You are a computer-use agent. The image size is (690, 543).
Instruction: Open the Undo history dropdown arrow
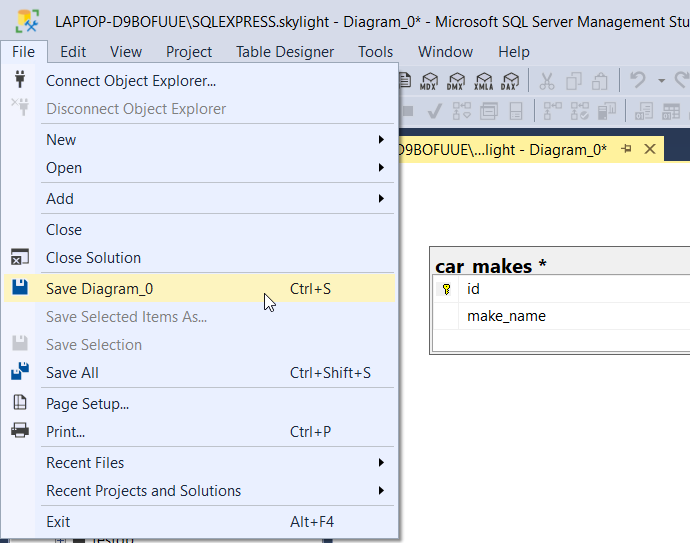(x=661, y=82)
